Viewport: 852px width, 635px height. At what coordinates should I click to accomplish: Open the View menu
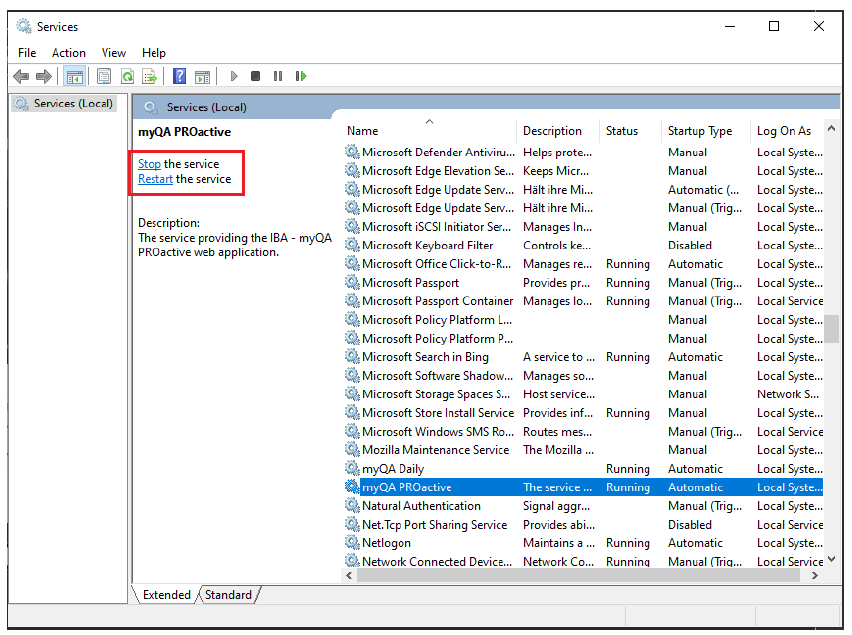[114, 53]
